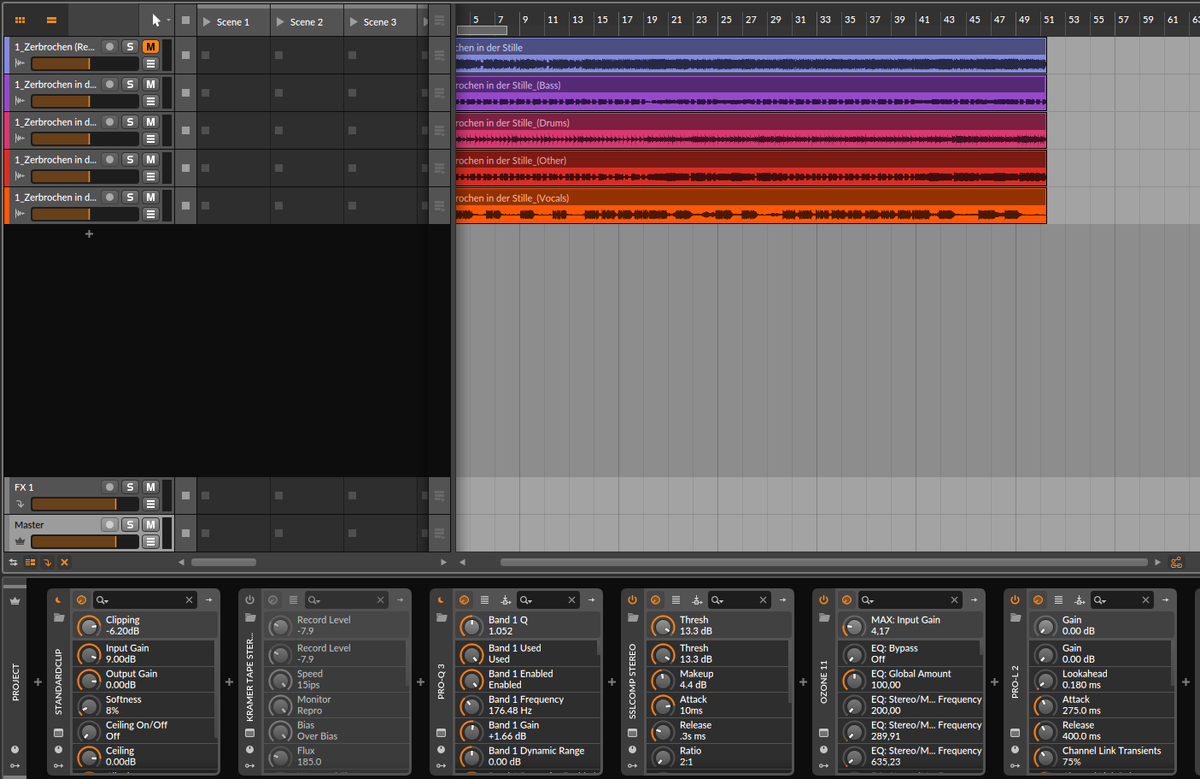The height and width of the screenshot is (779, 1200).
Task: Click KRAMER TAPE clock icon
Action: point(249,749)
